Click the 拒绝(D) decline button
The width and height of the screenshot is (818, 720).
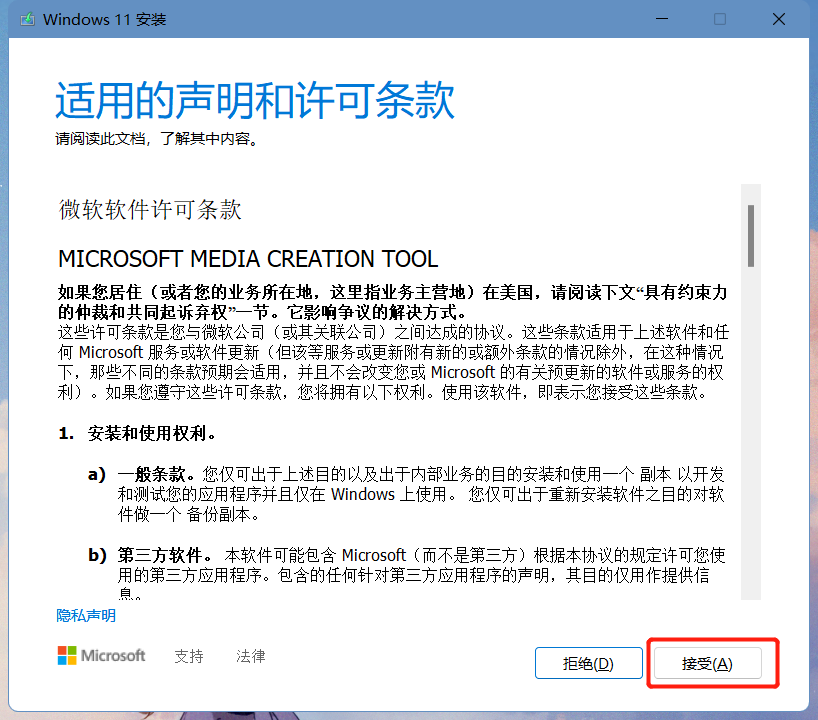[588, 663]
